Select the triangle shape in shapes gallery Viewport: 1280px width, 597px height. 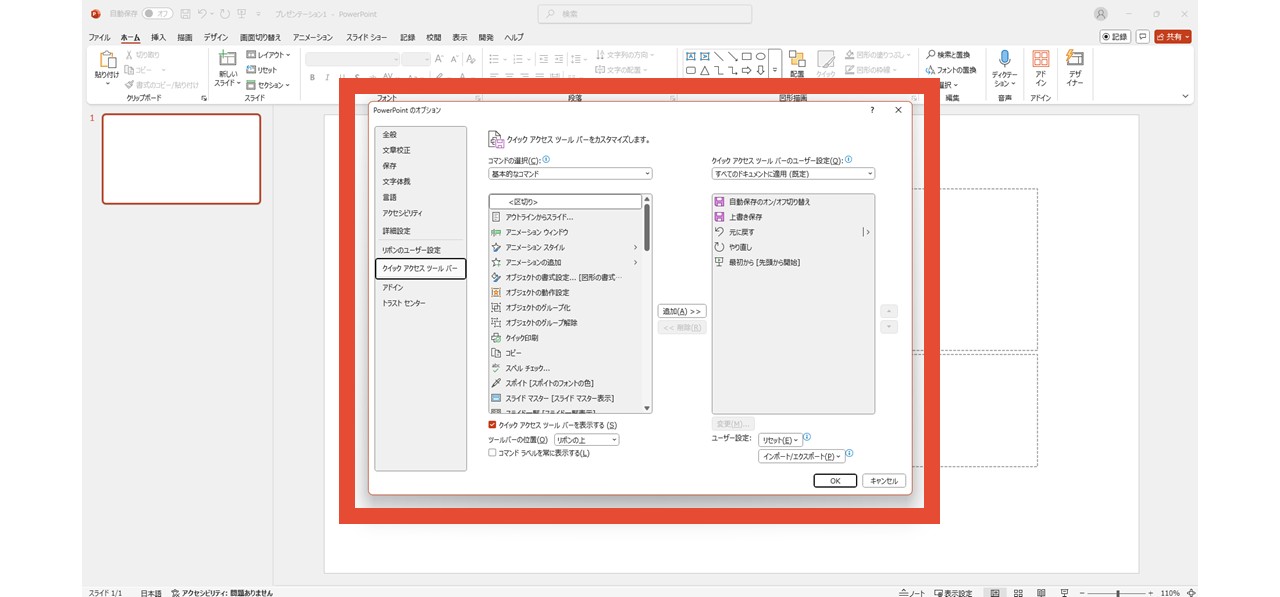704,71
